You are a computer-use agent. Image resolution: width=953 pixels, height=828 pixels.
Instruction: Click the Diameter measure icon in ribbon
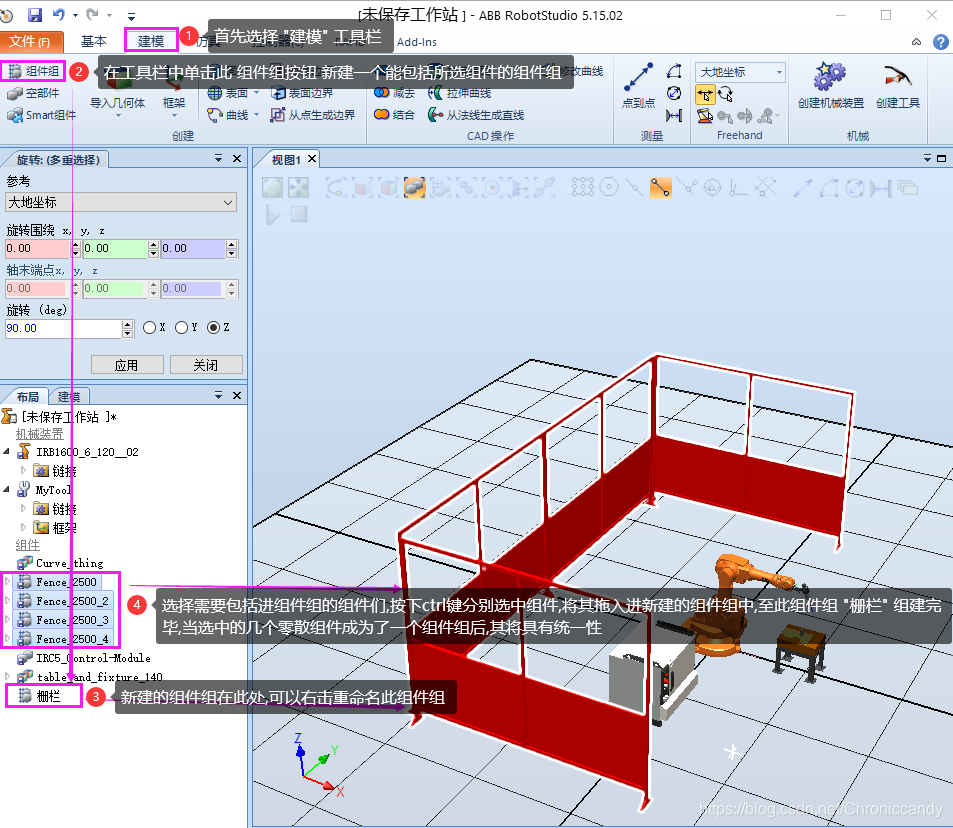click(674, 93)
